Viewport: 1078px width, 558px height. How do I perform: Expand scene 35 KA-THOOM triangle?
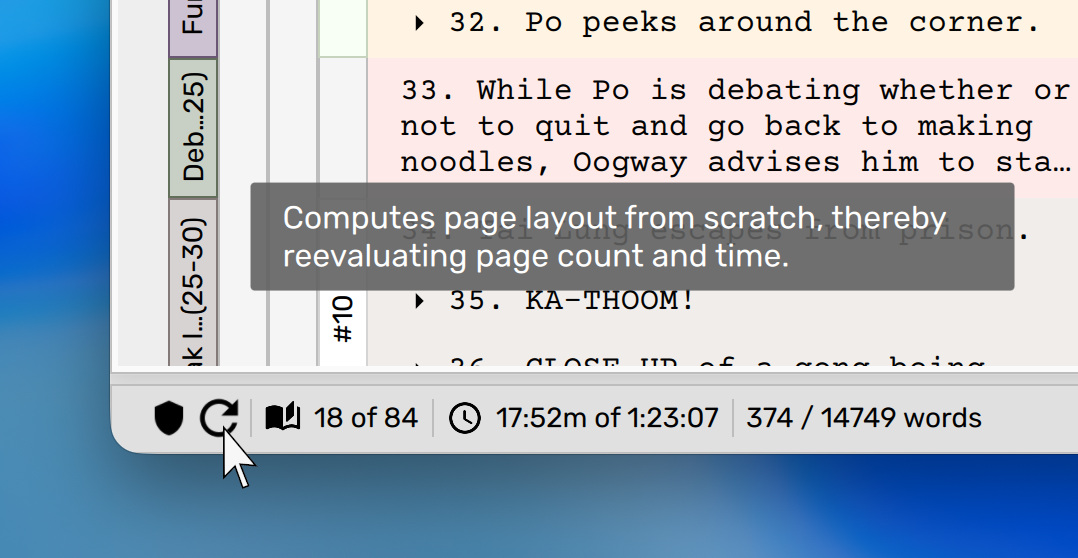(x=420, y=300)
